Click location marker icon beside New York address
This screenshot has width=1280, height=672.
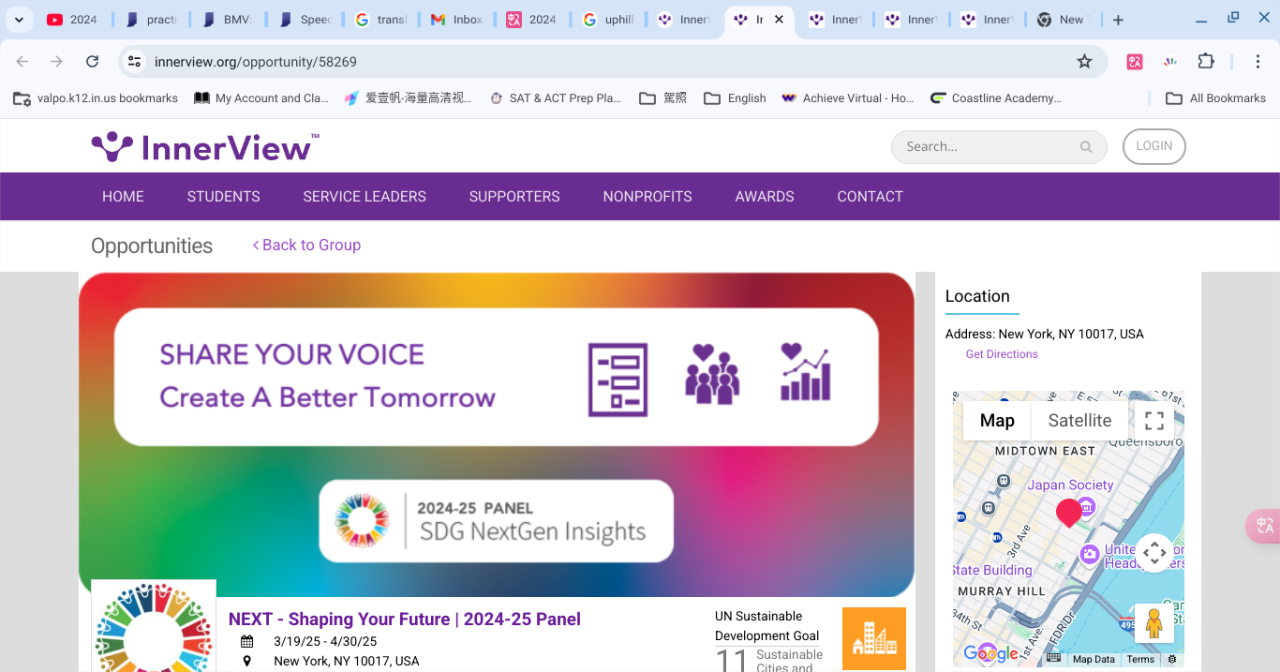click(x=247, y=661)
